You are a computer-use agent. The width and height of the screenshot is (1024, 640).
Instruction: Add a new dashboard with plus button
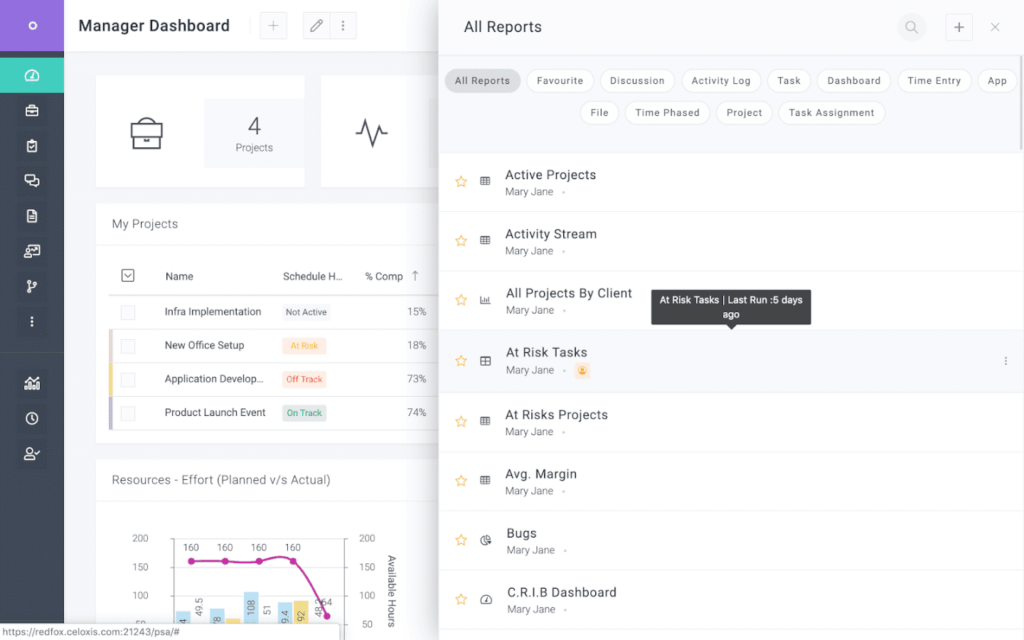[273, 26]
